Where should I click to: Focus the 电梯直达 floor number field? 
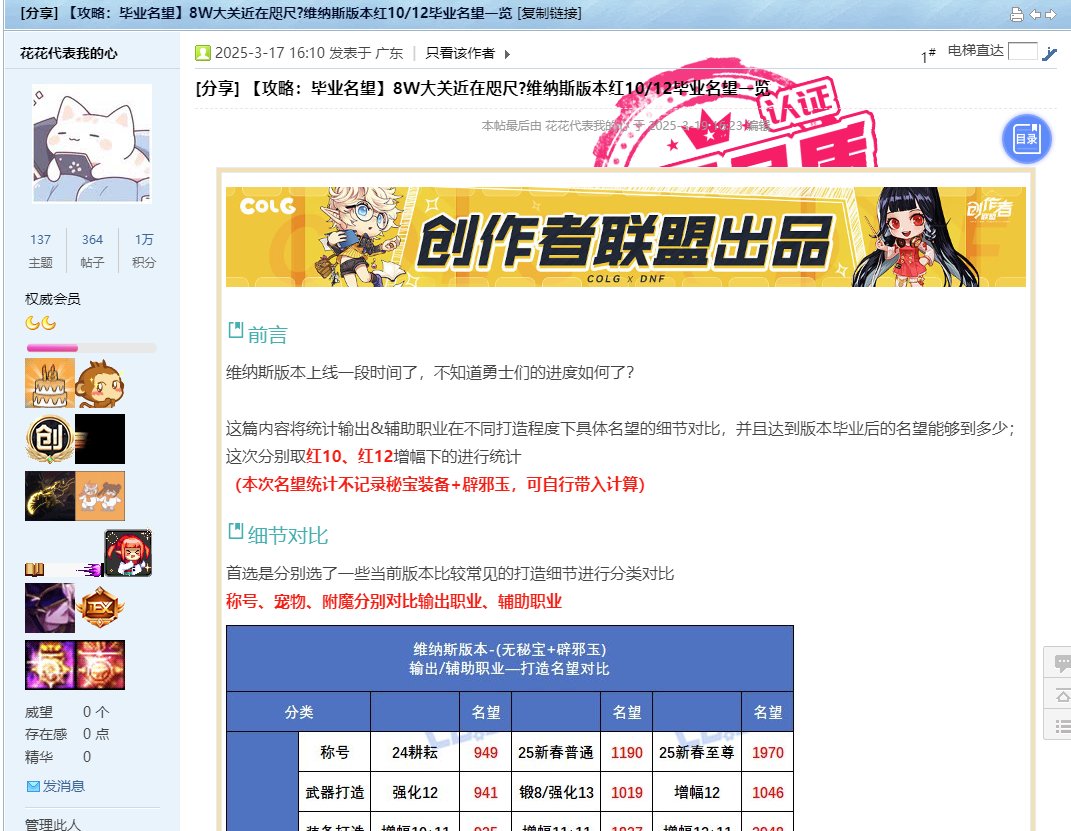point(1023,51)
